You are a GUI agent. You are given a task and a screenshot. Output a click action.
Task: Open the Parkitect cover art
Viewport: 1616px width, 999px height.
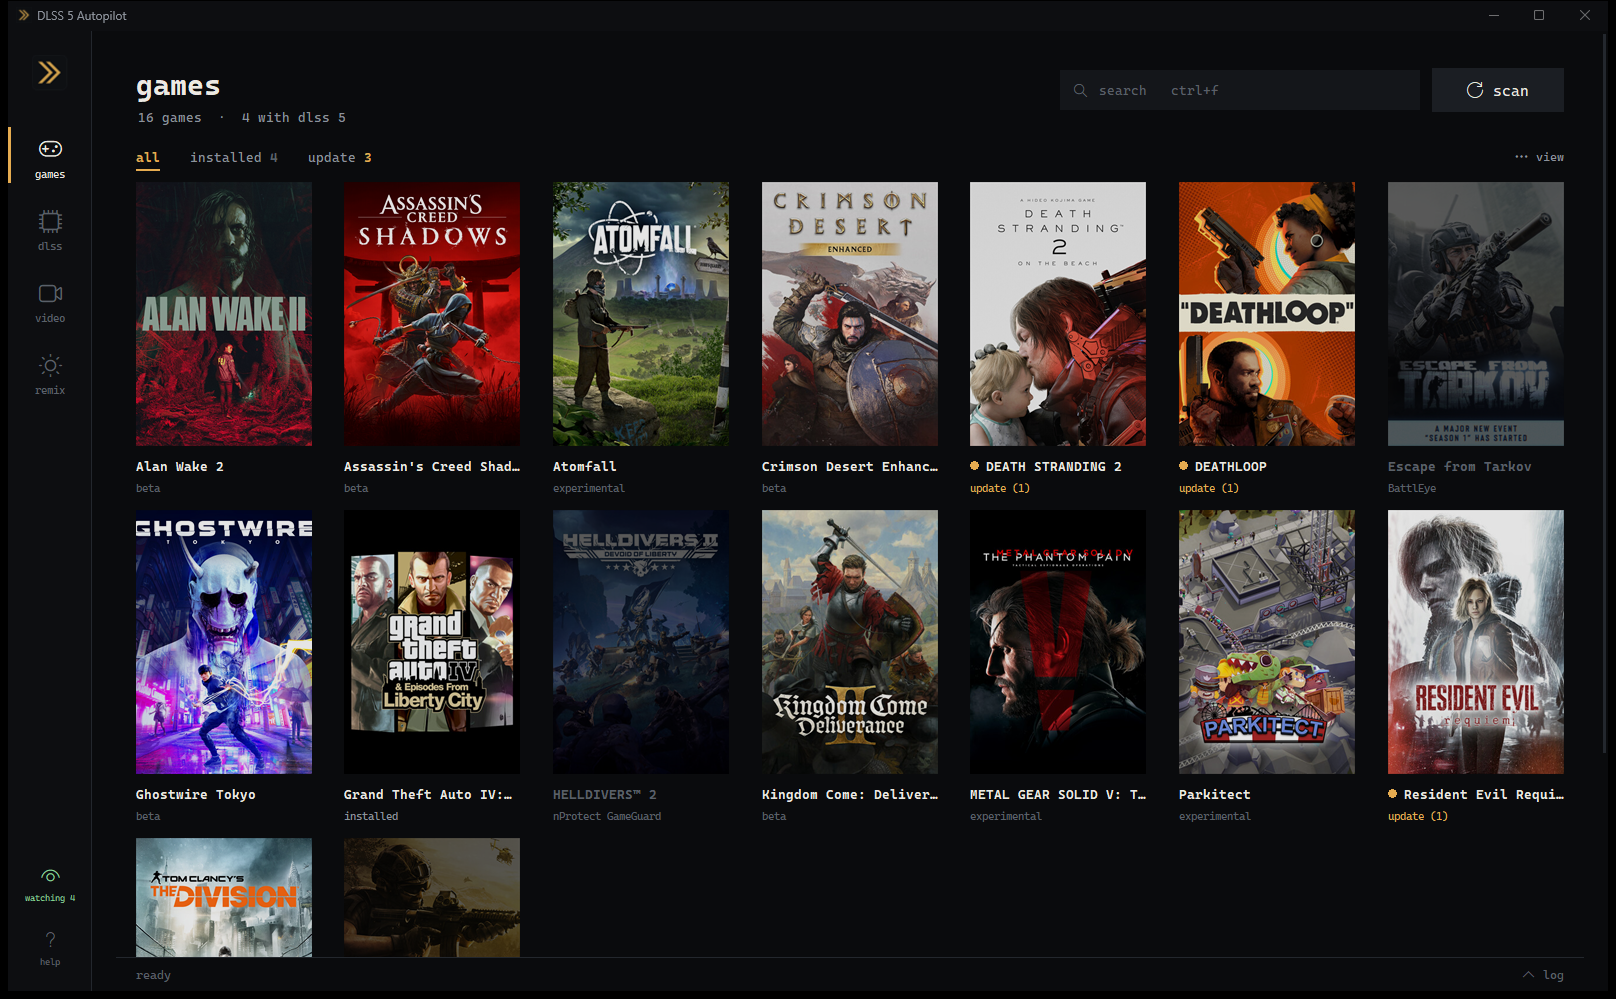(1267, 642)
